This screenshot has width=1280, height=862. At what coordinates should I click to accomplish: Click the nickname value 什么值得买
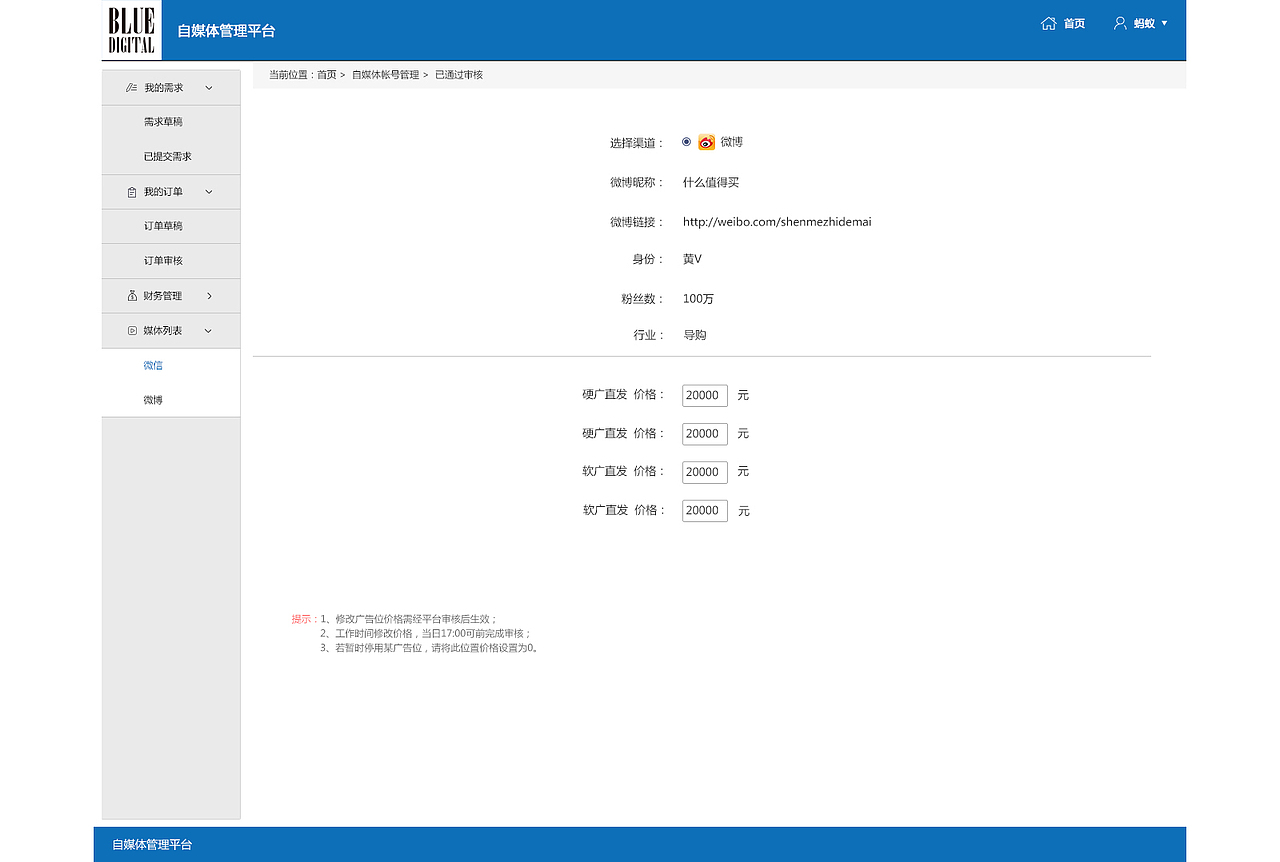(x=711, y=183)
